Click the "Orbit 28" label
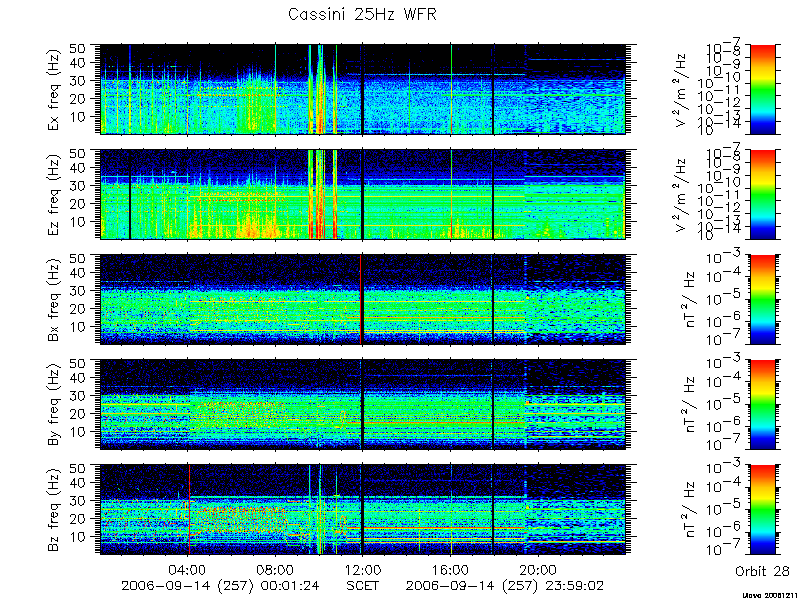The height and width of the screenshot is (600, 800). pyautogui.click(x=762, y=571)
